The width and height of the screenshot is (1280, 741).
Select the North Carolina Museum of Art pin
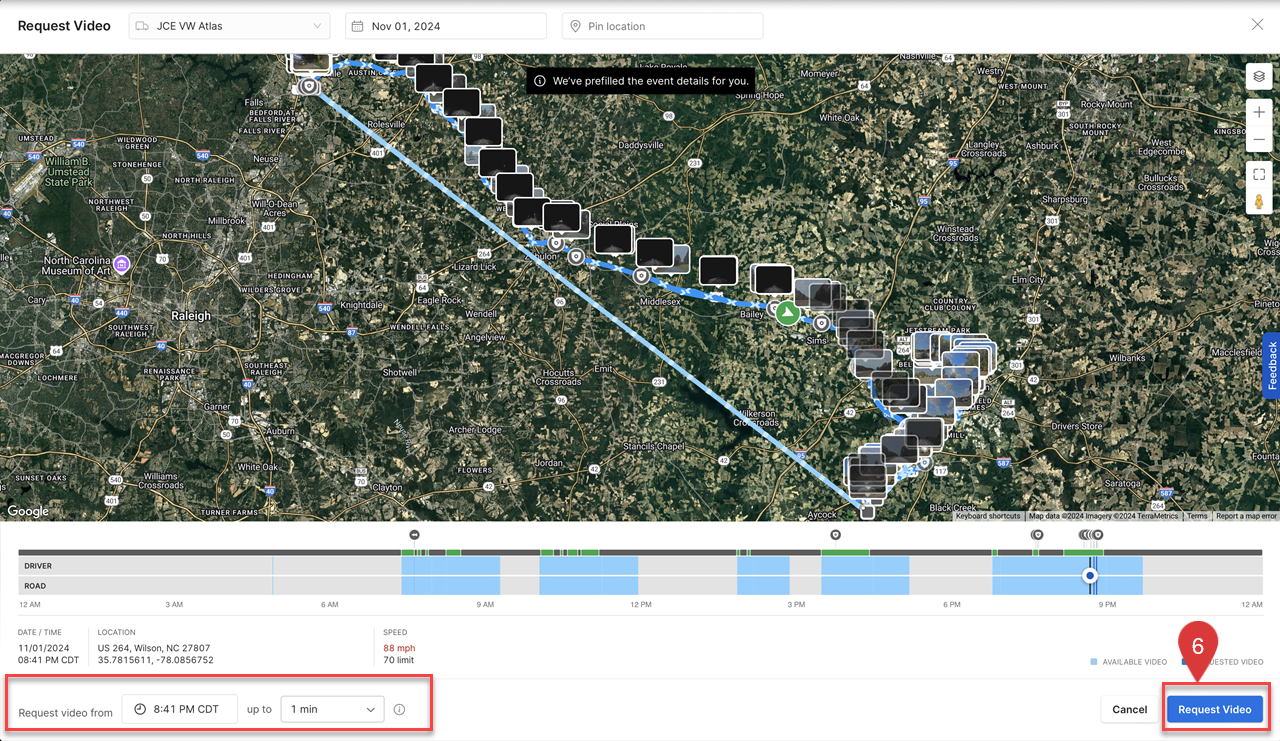(121, 264)
